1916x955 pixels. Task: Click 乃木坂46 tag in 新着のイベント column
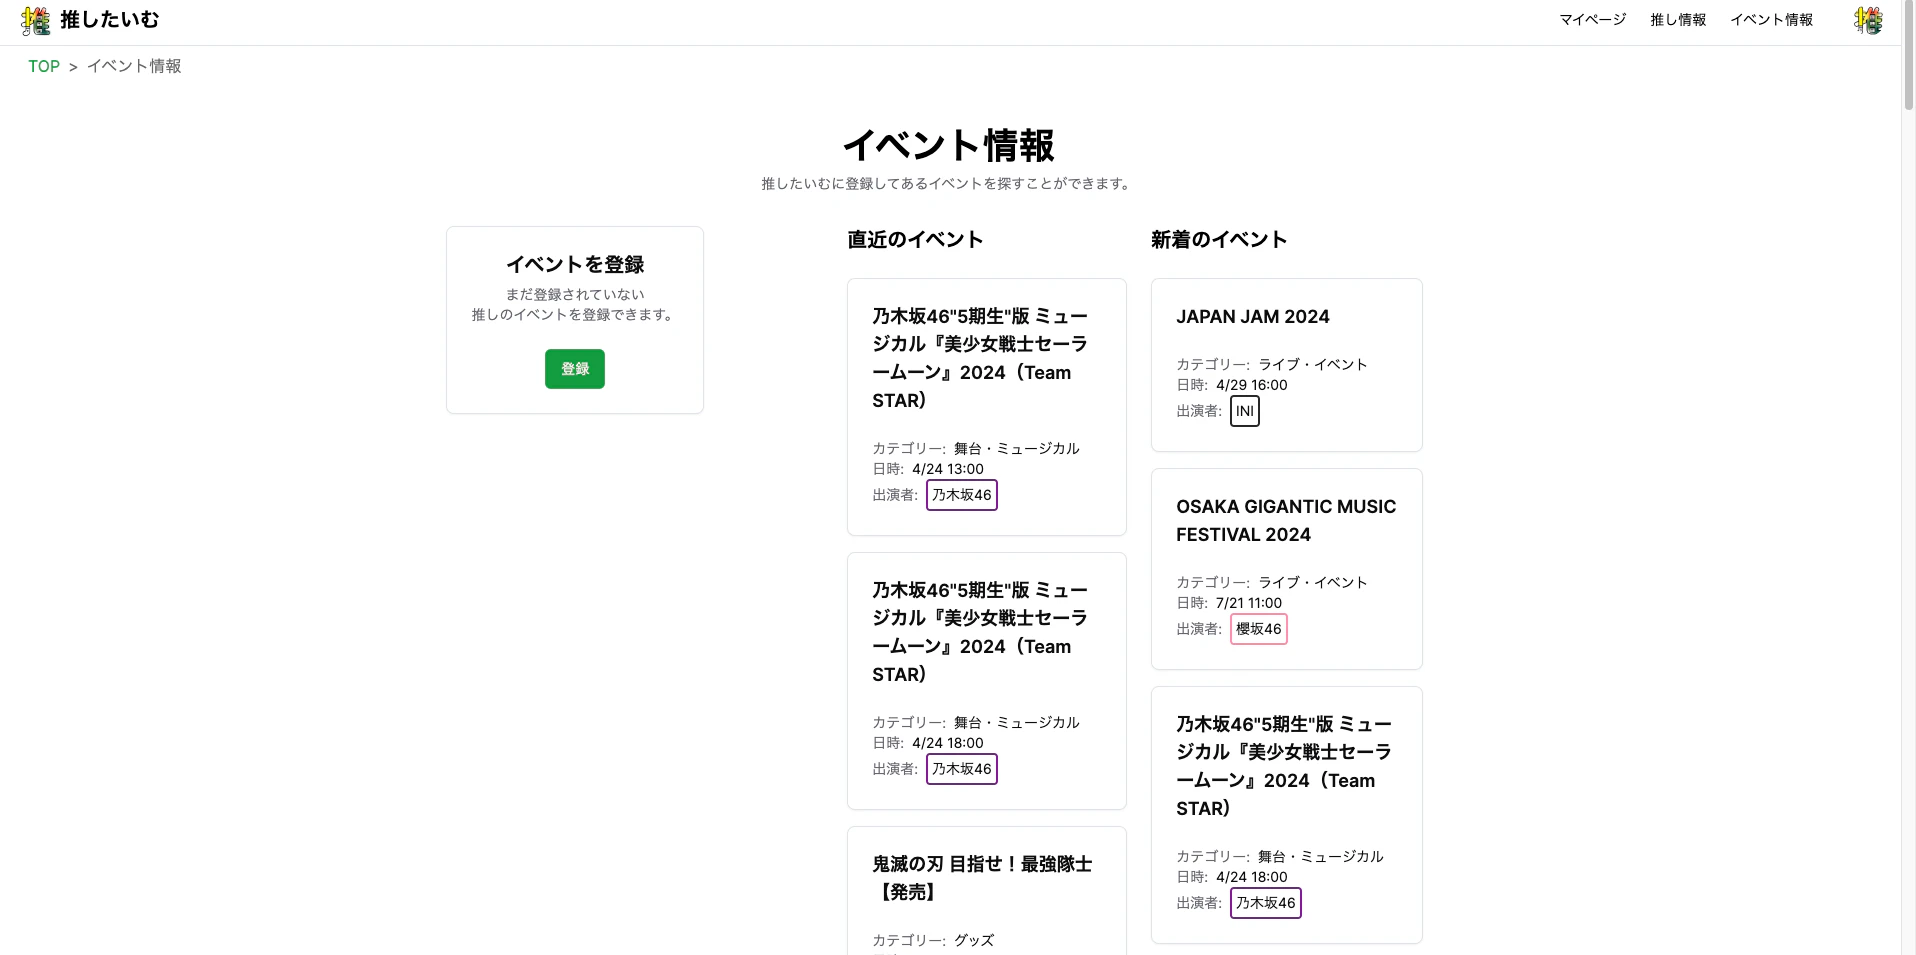[x=1266, y=903]
